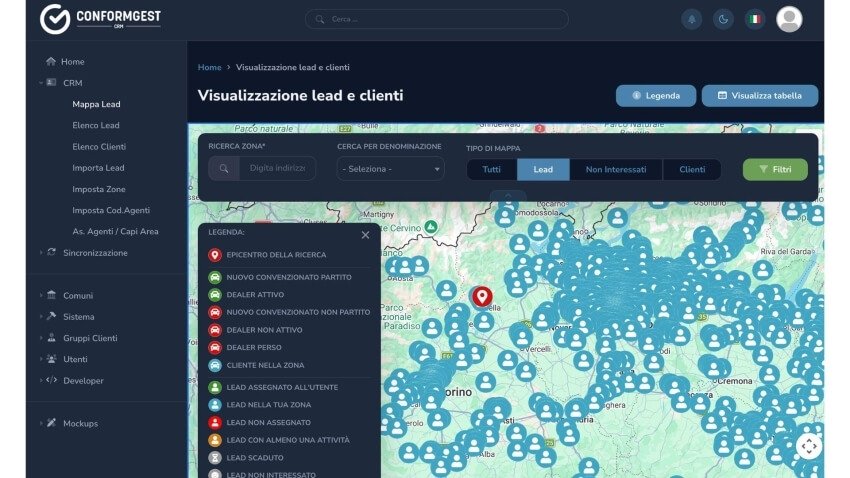The width and height of the screenshot is (850, 478).
Task: Close the Legenda panel
Action: click(x=365, y=235)
